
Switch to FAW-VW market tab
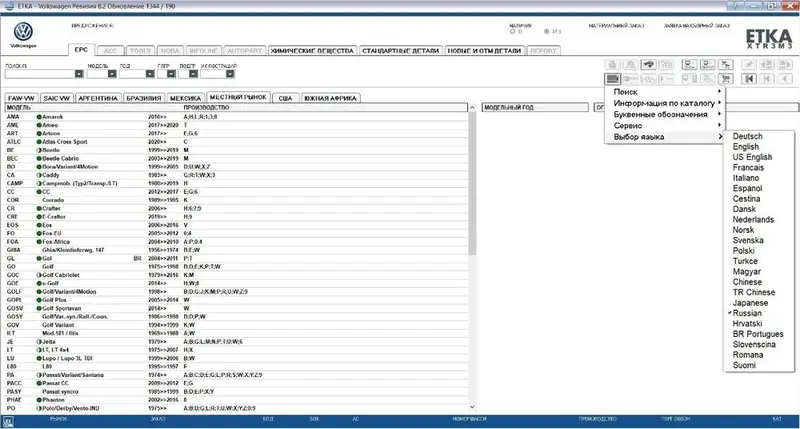tap(21, 98)
